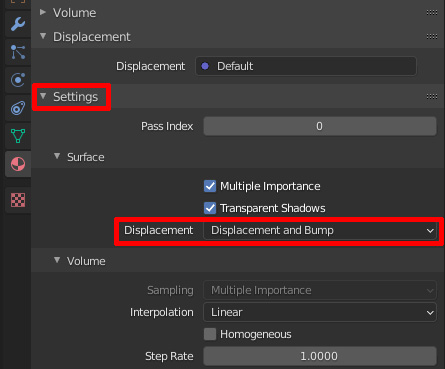Toggle Multiple Importance checkbox

pos(210,186)
